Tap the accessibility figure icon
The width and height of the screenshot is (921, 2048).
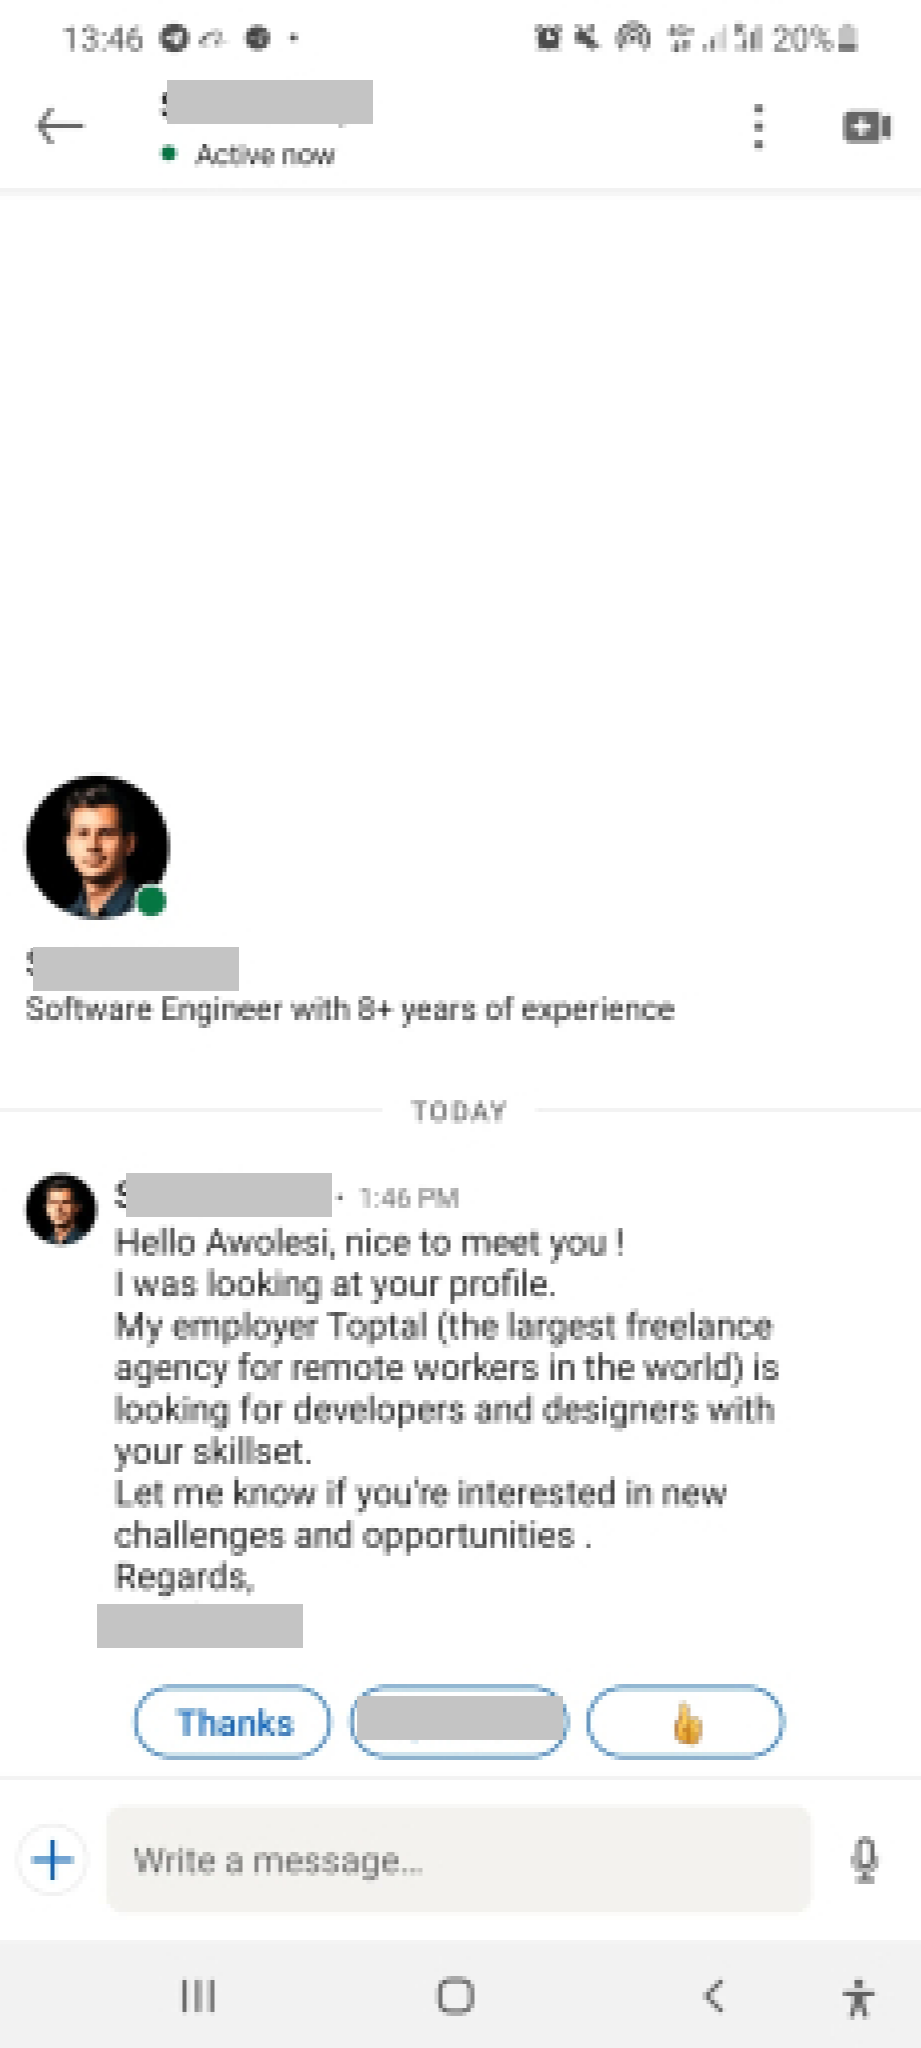coord(858,1997)
